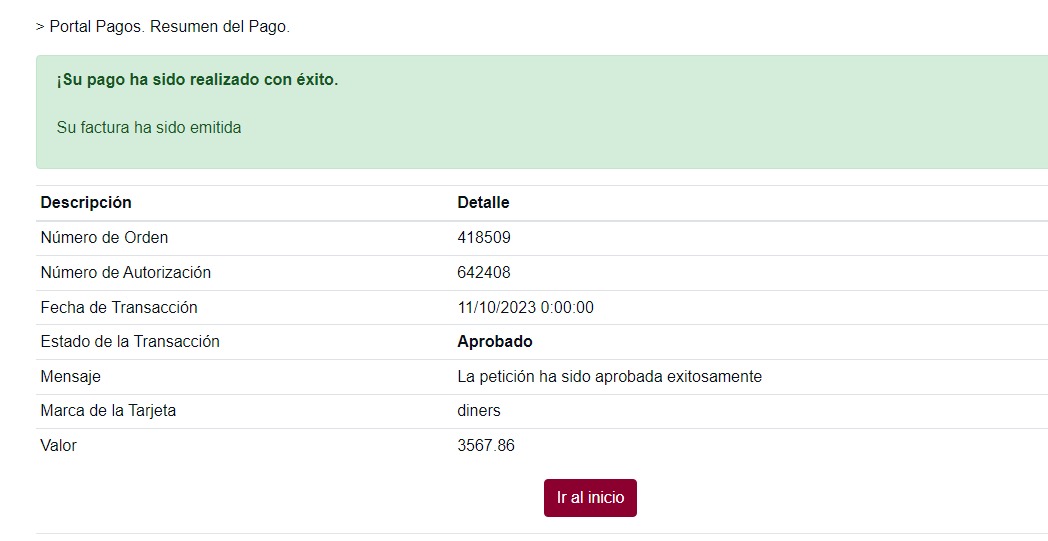This screenshot has width=1048, height=541.
Task: Click the "Número de Autorización" row label
Action: pos(125,273)
